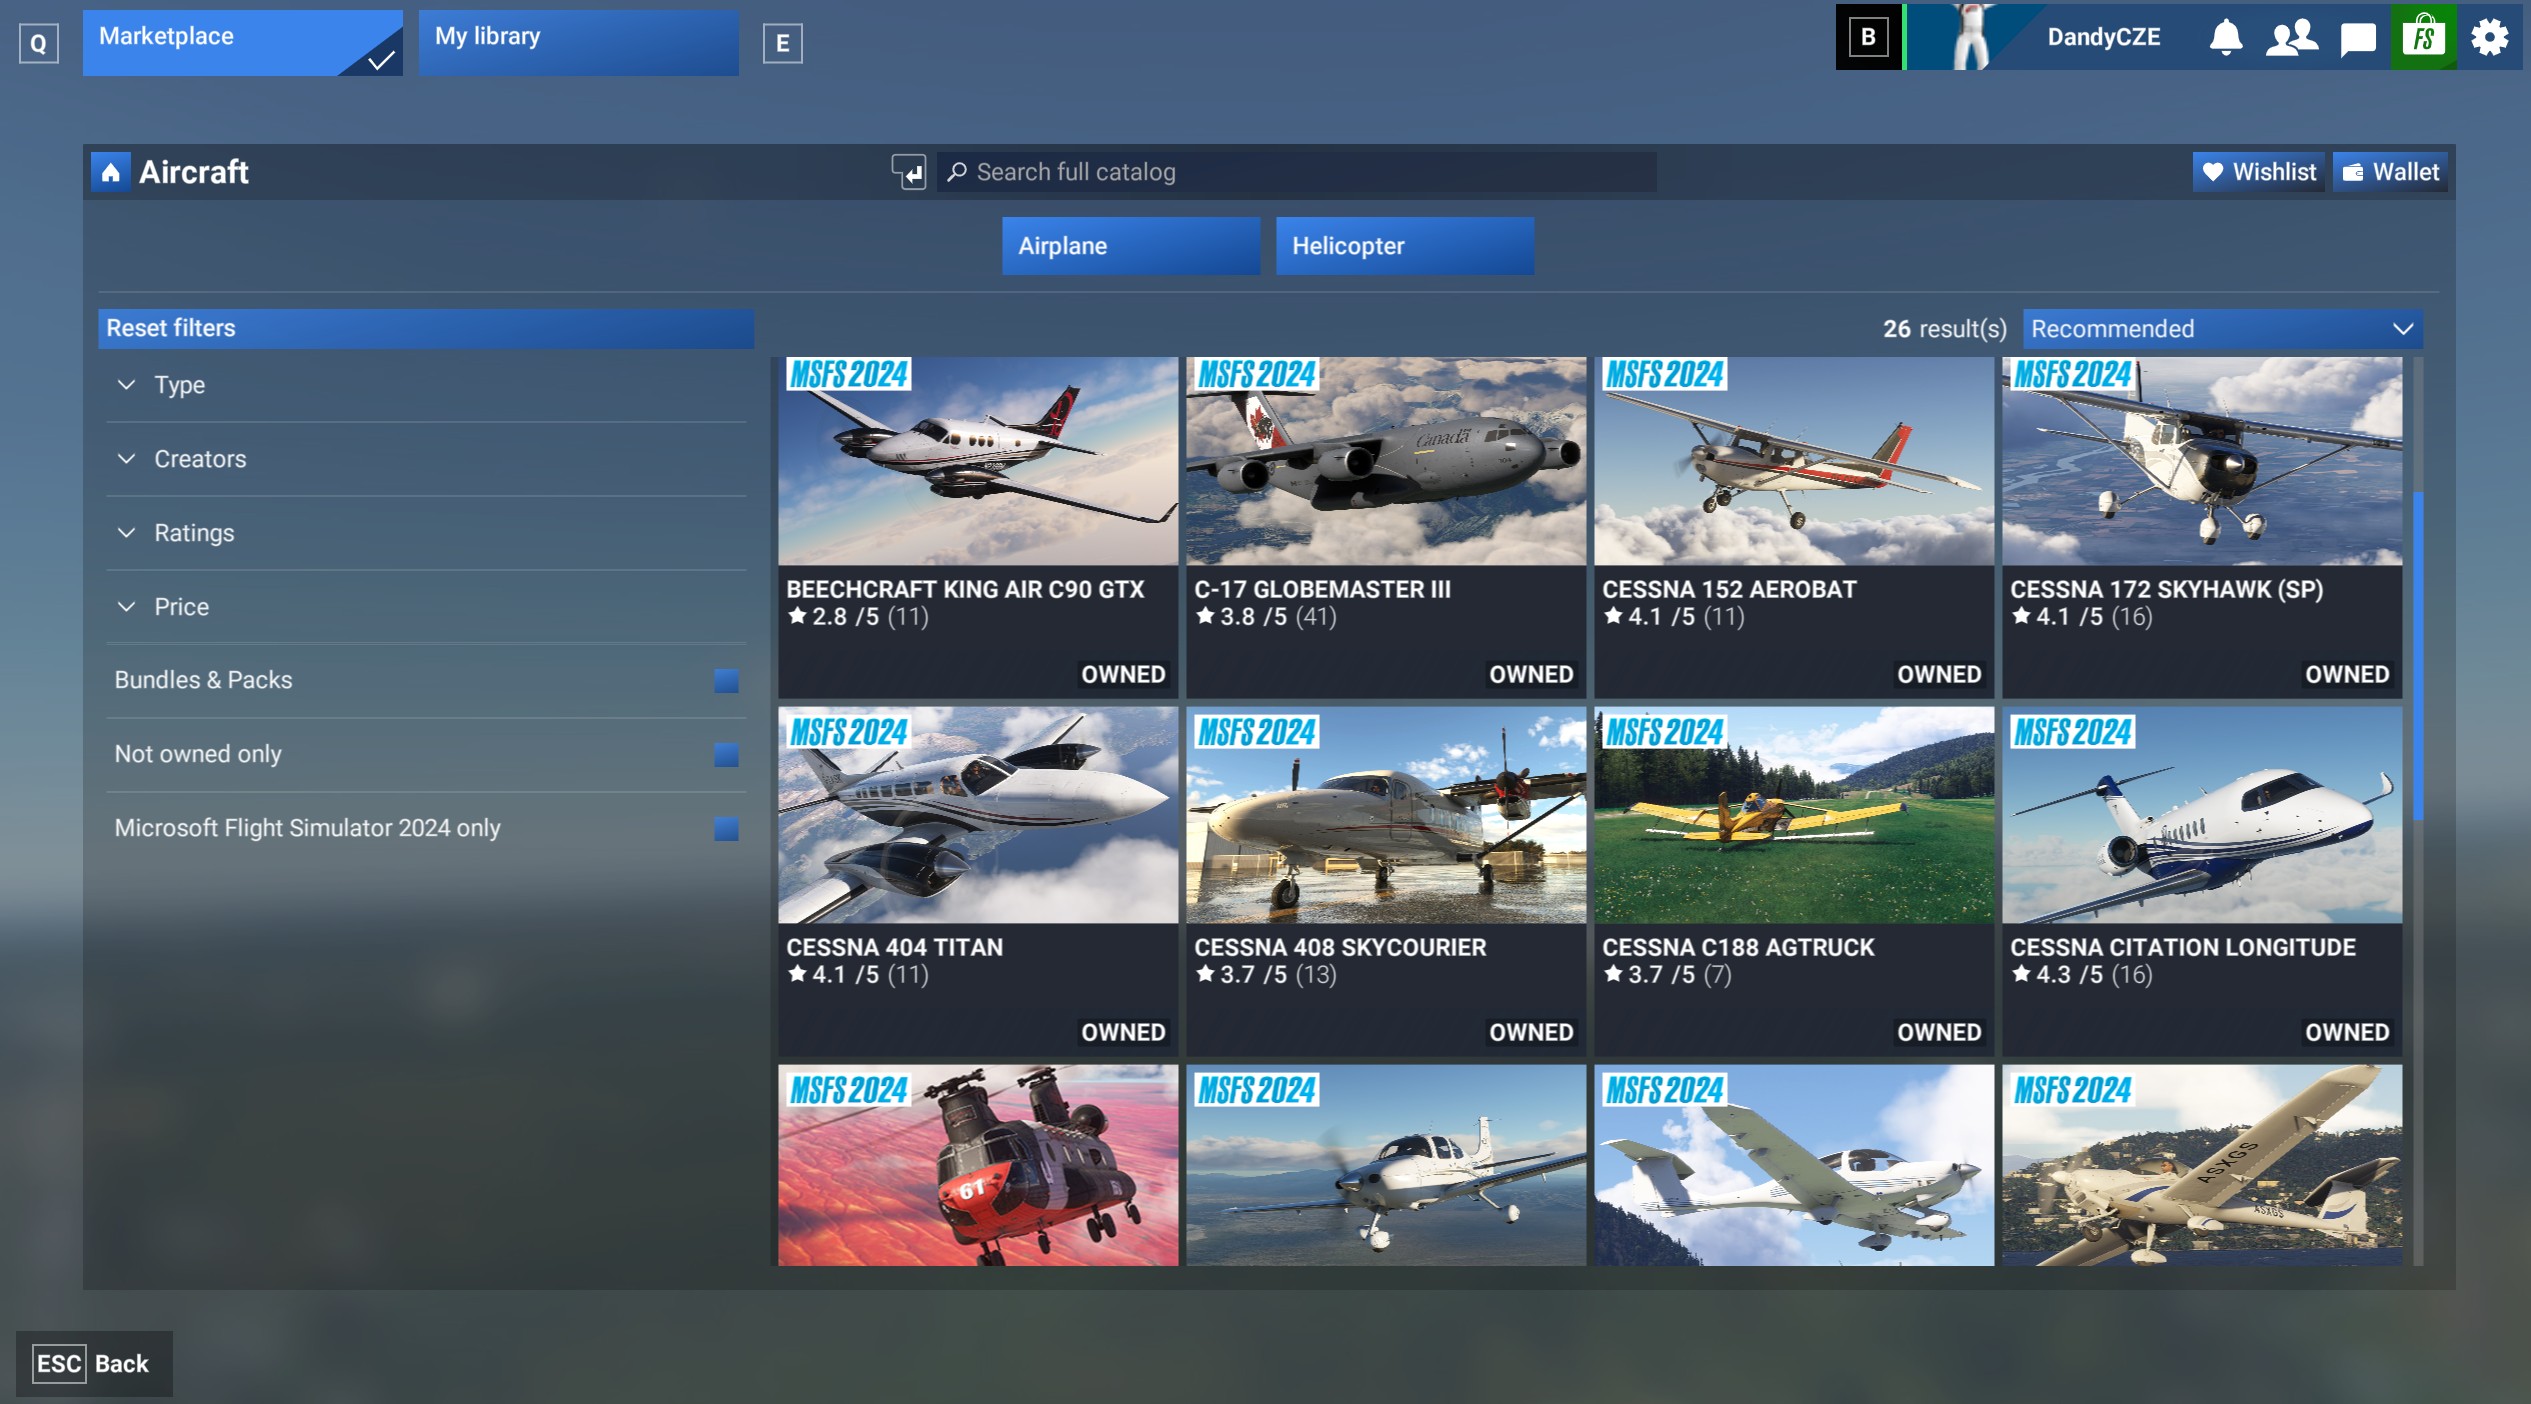The image size is (2531, 1404).
Task: Click the enter-key icon beside search
Action: 908,172
